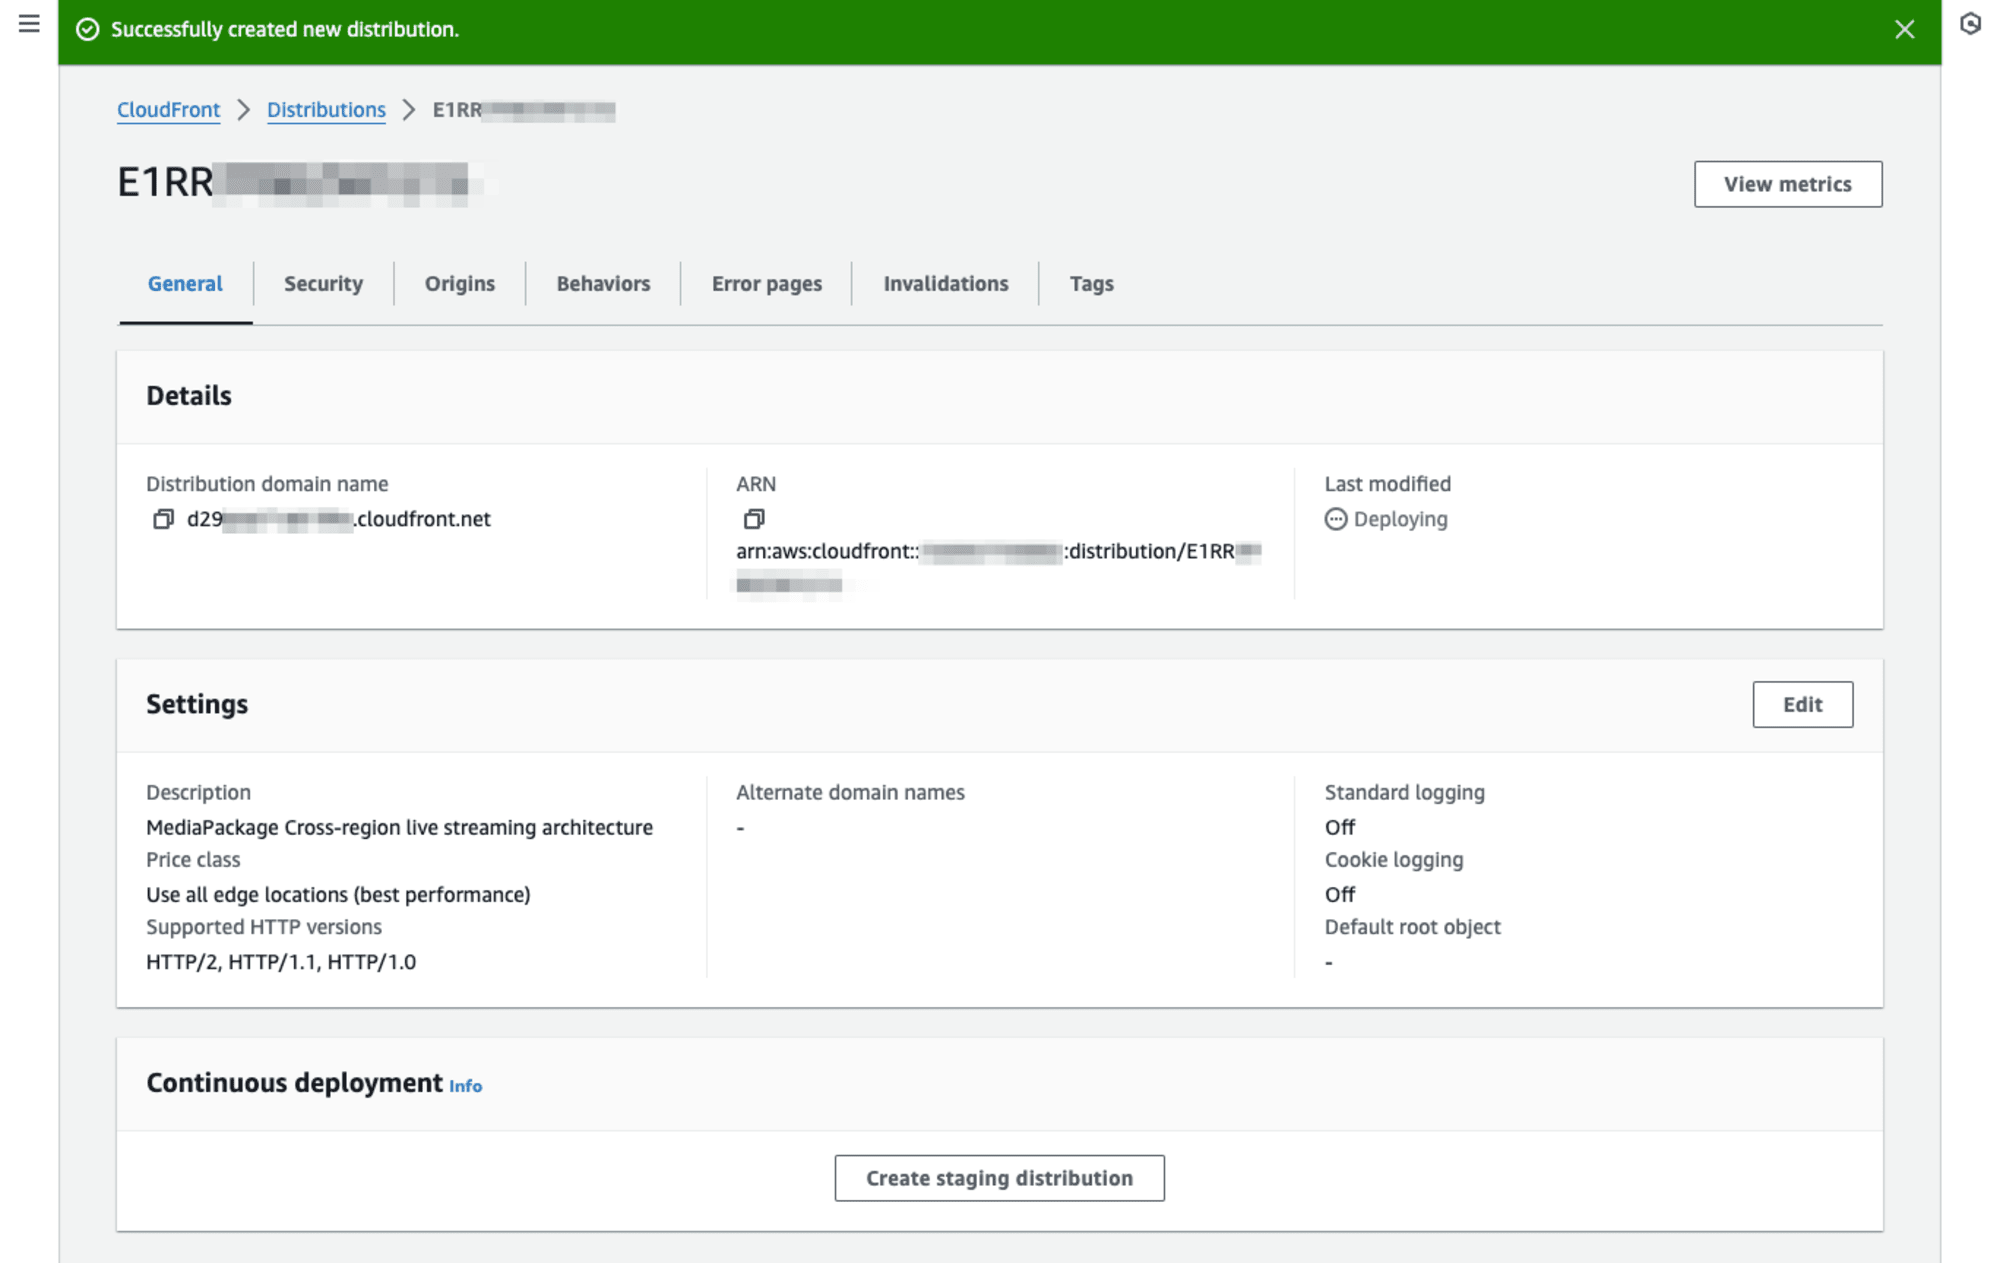Select the MediaPackage Cross-region description text

(x=399, y=827)
